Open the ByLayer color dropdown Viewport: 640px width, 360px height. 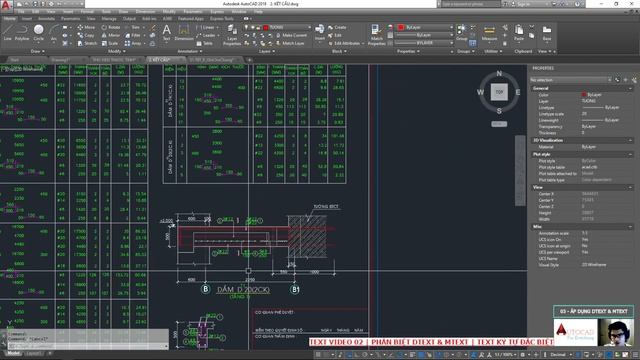pos(425,27)
